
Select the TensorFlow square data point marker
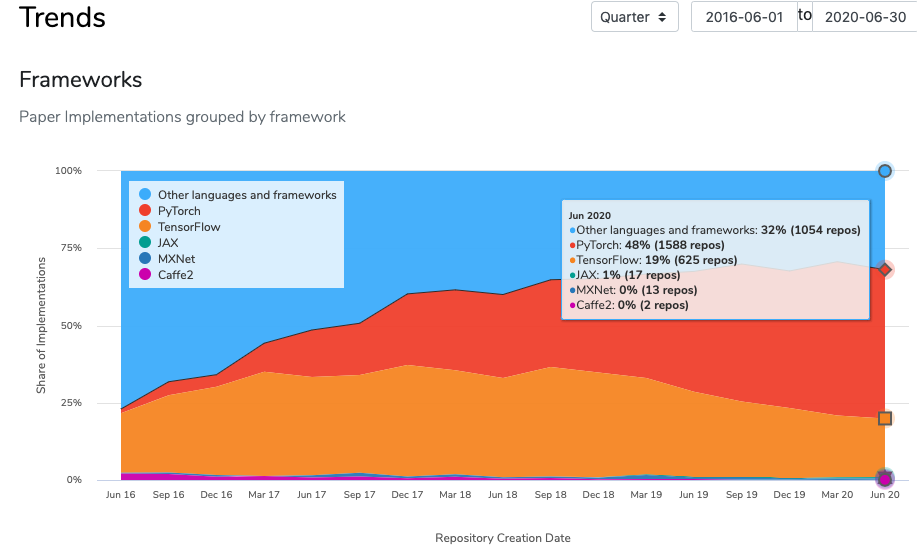point(885,418)
